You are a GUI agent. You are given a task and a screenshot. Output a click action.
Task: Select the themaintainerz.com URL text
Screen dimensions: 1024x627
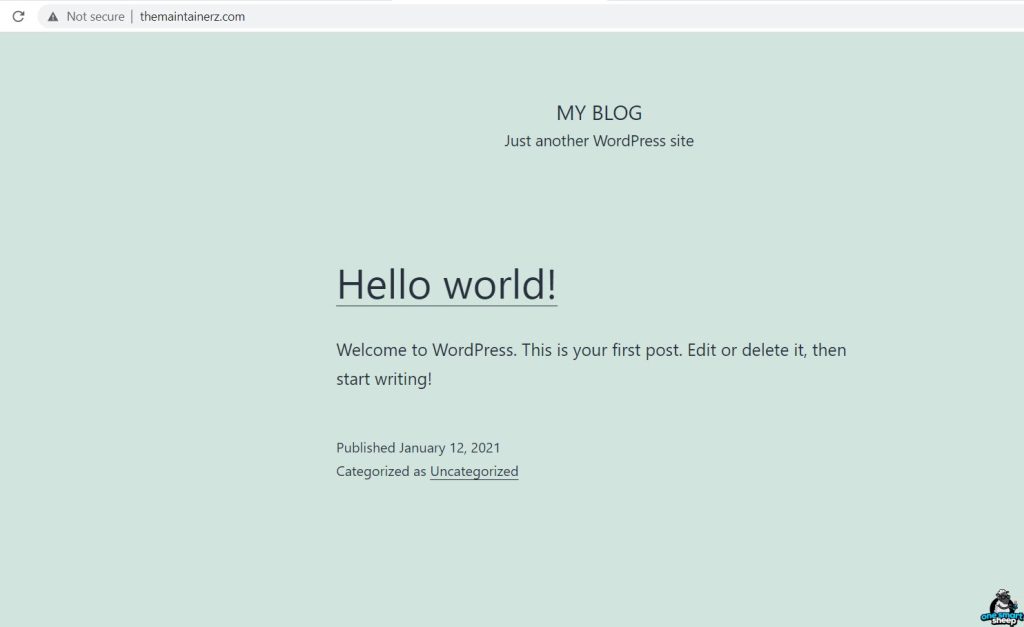click(192, 17)
